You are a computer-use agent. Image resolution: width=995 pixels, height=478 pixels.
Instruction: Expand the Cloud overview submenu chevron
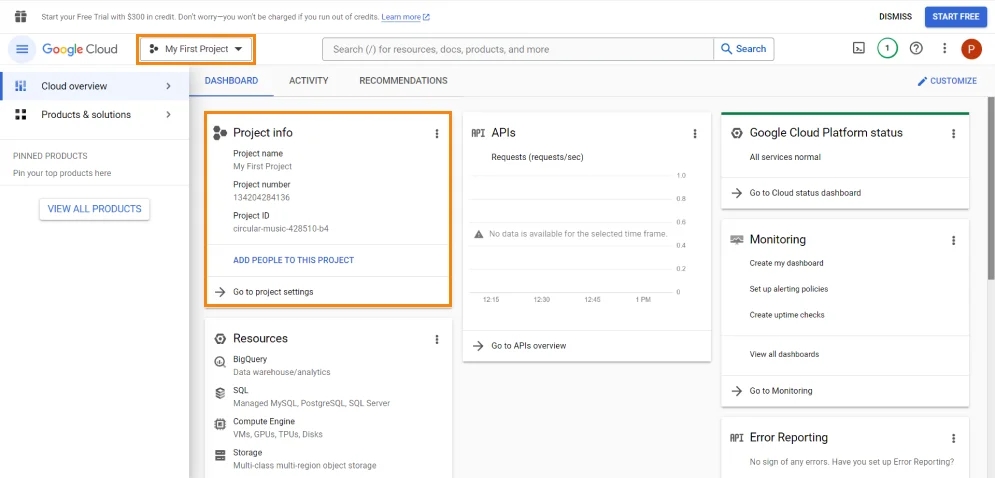[x=168, y=86]
